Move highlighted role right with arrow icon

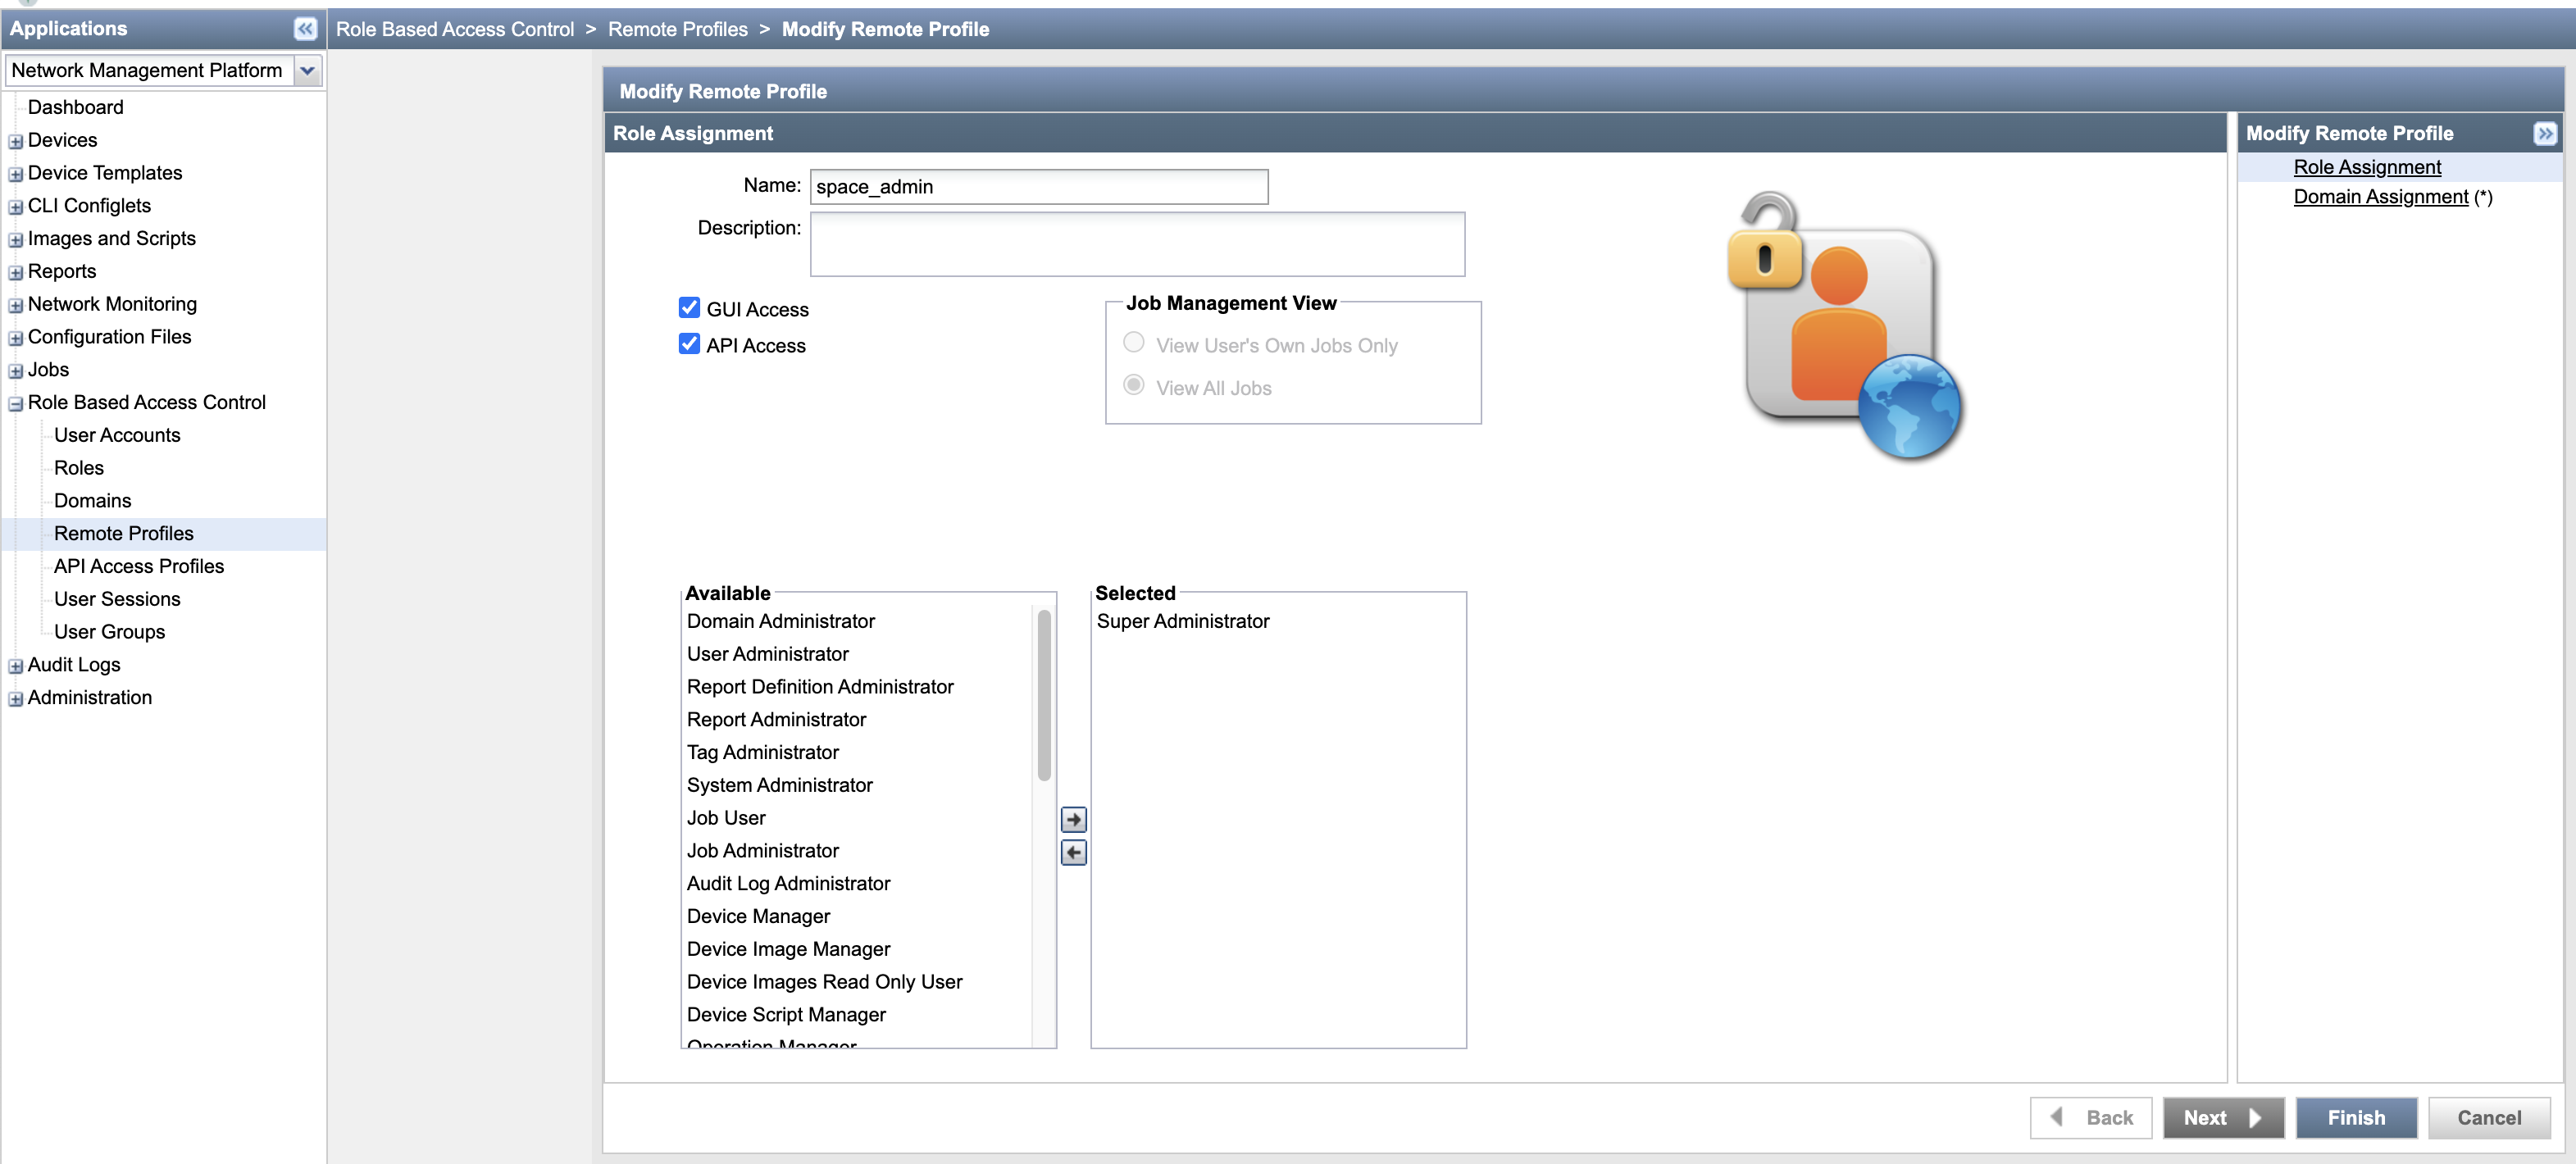pos(1072,818)
